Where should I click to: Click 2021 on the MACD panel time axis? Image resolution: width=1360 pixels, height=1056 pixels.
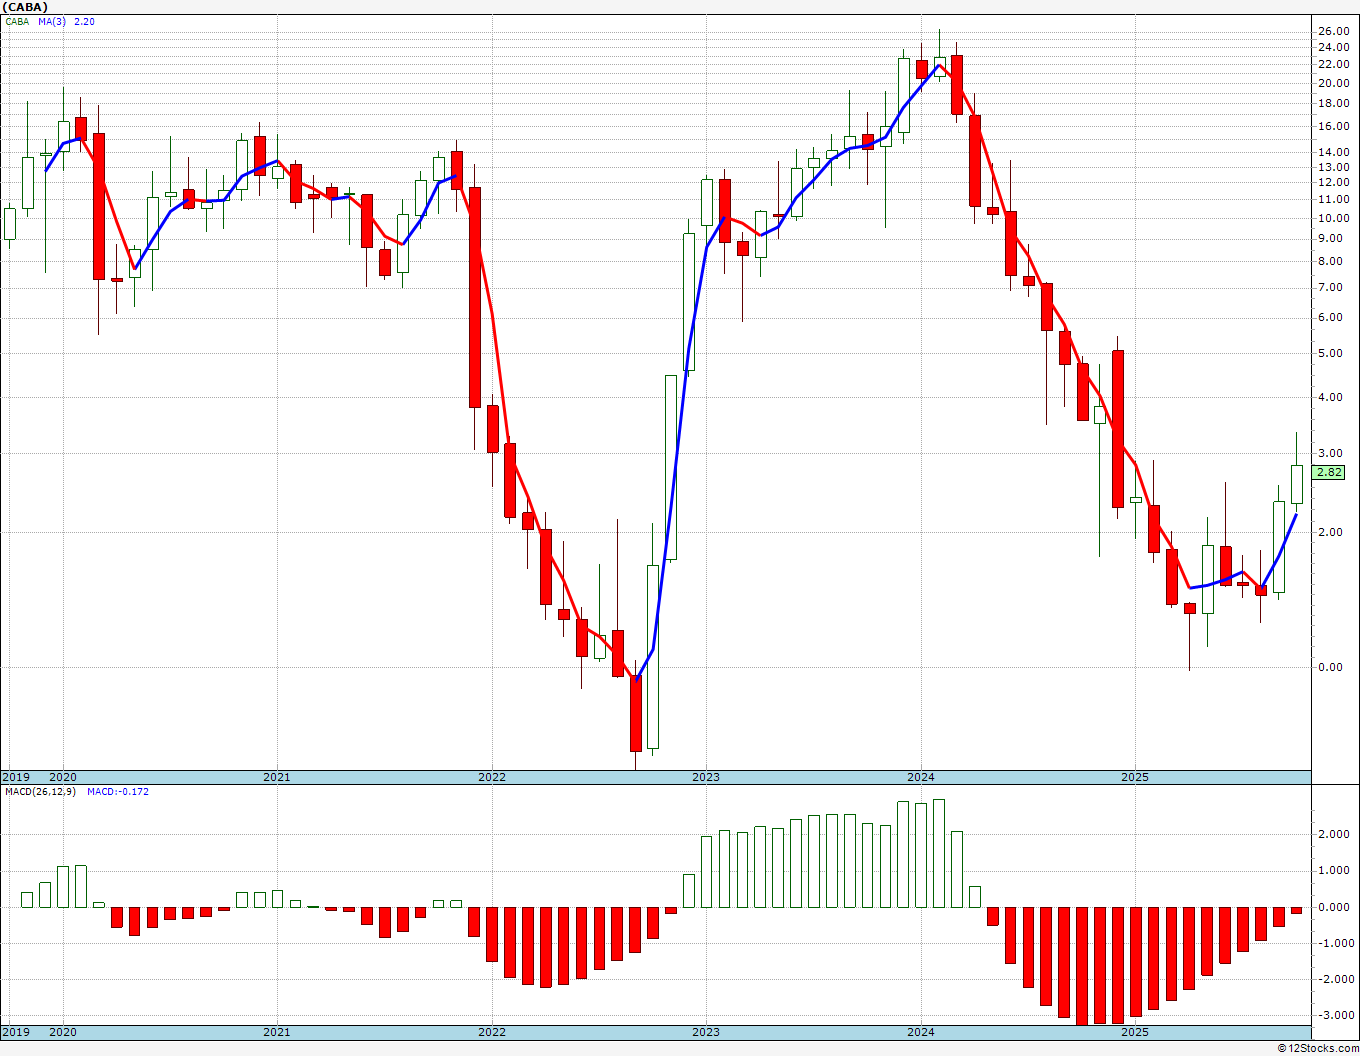click(277, 1032)
